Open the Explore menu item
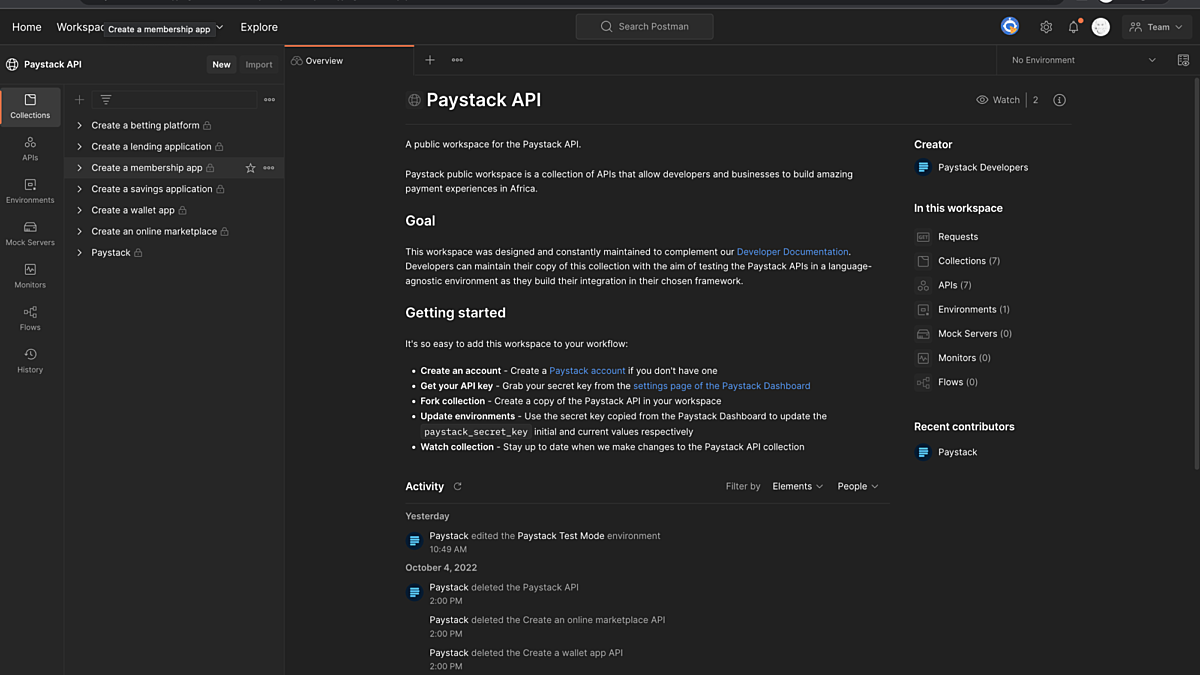 pos(259,27)
